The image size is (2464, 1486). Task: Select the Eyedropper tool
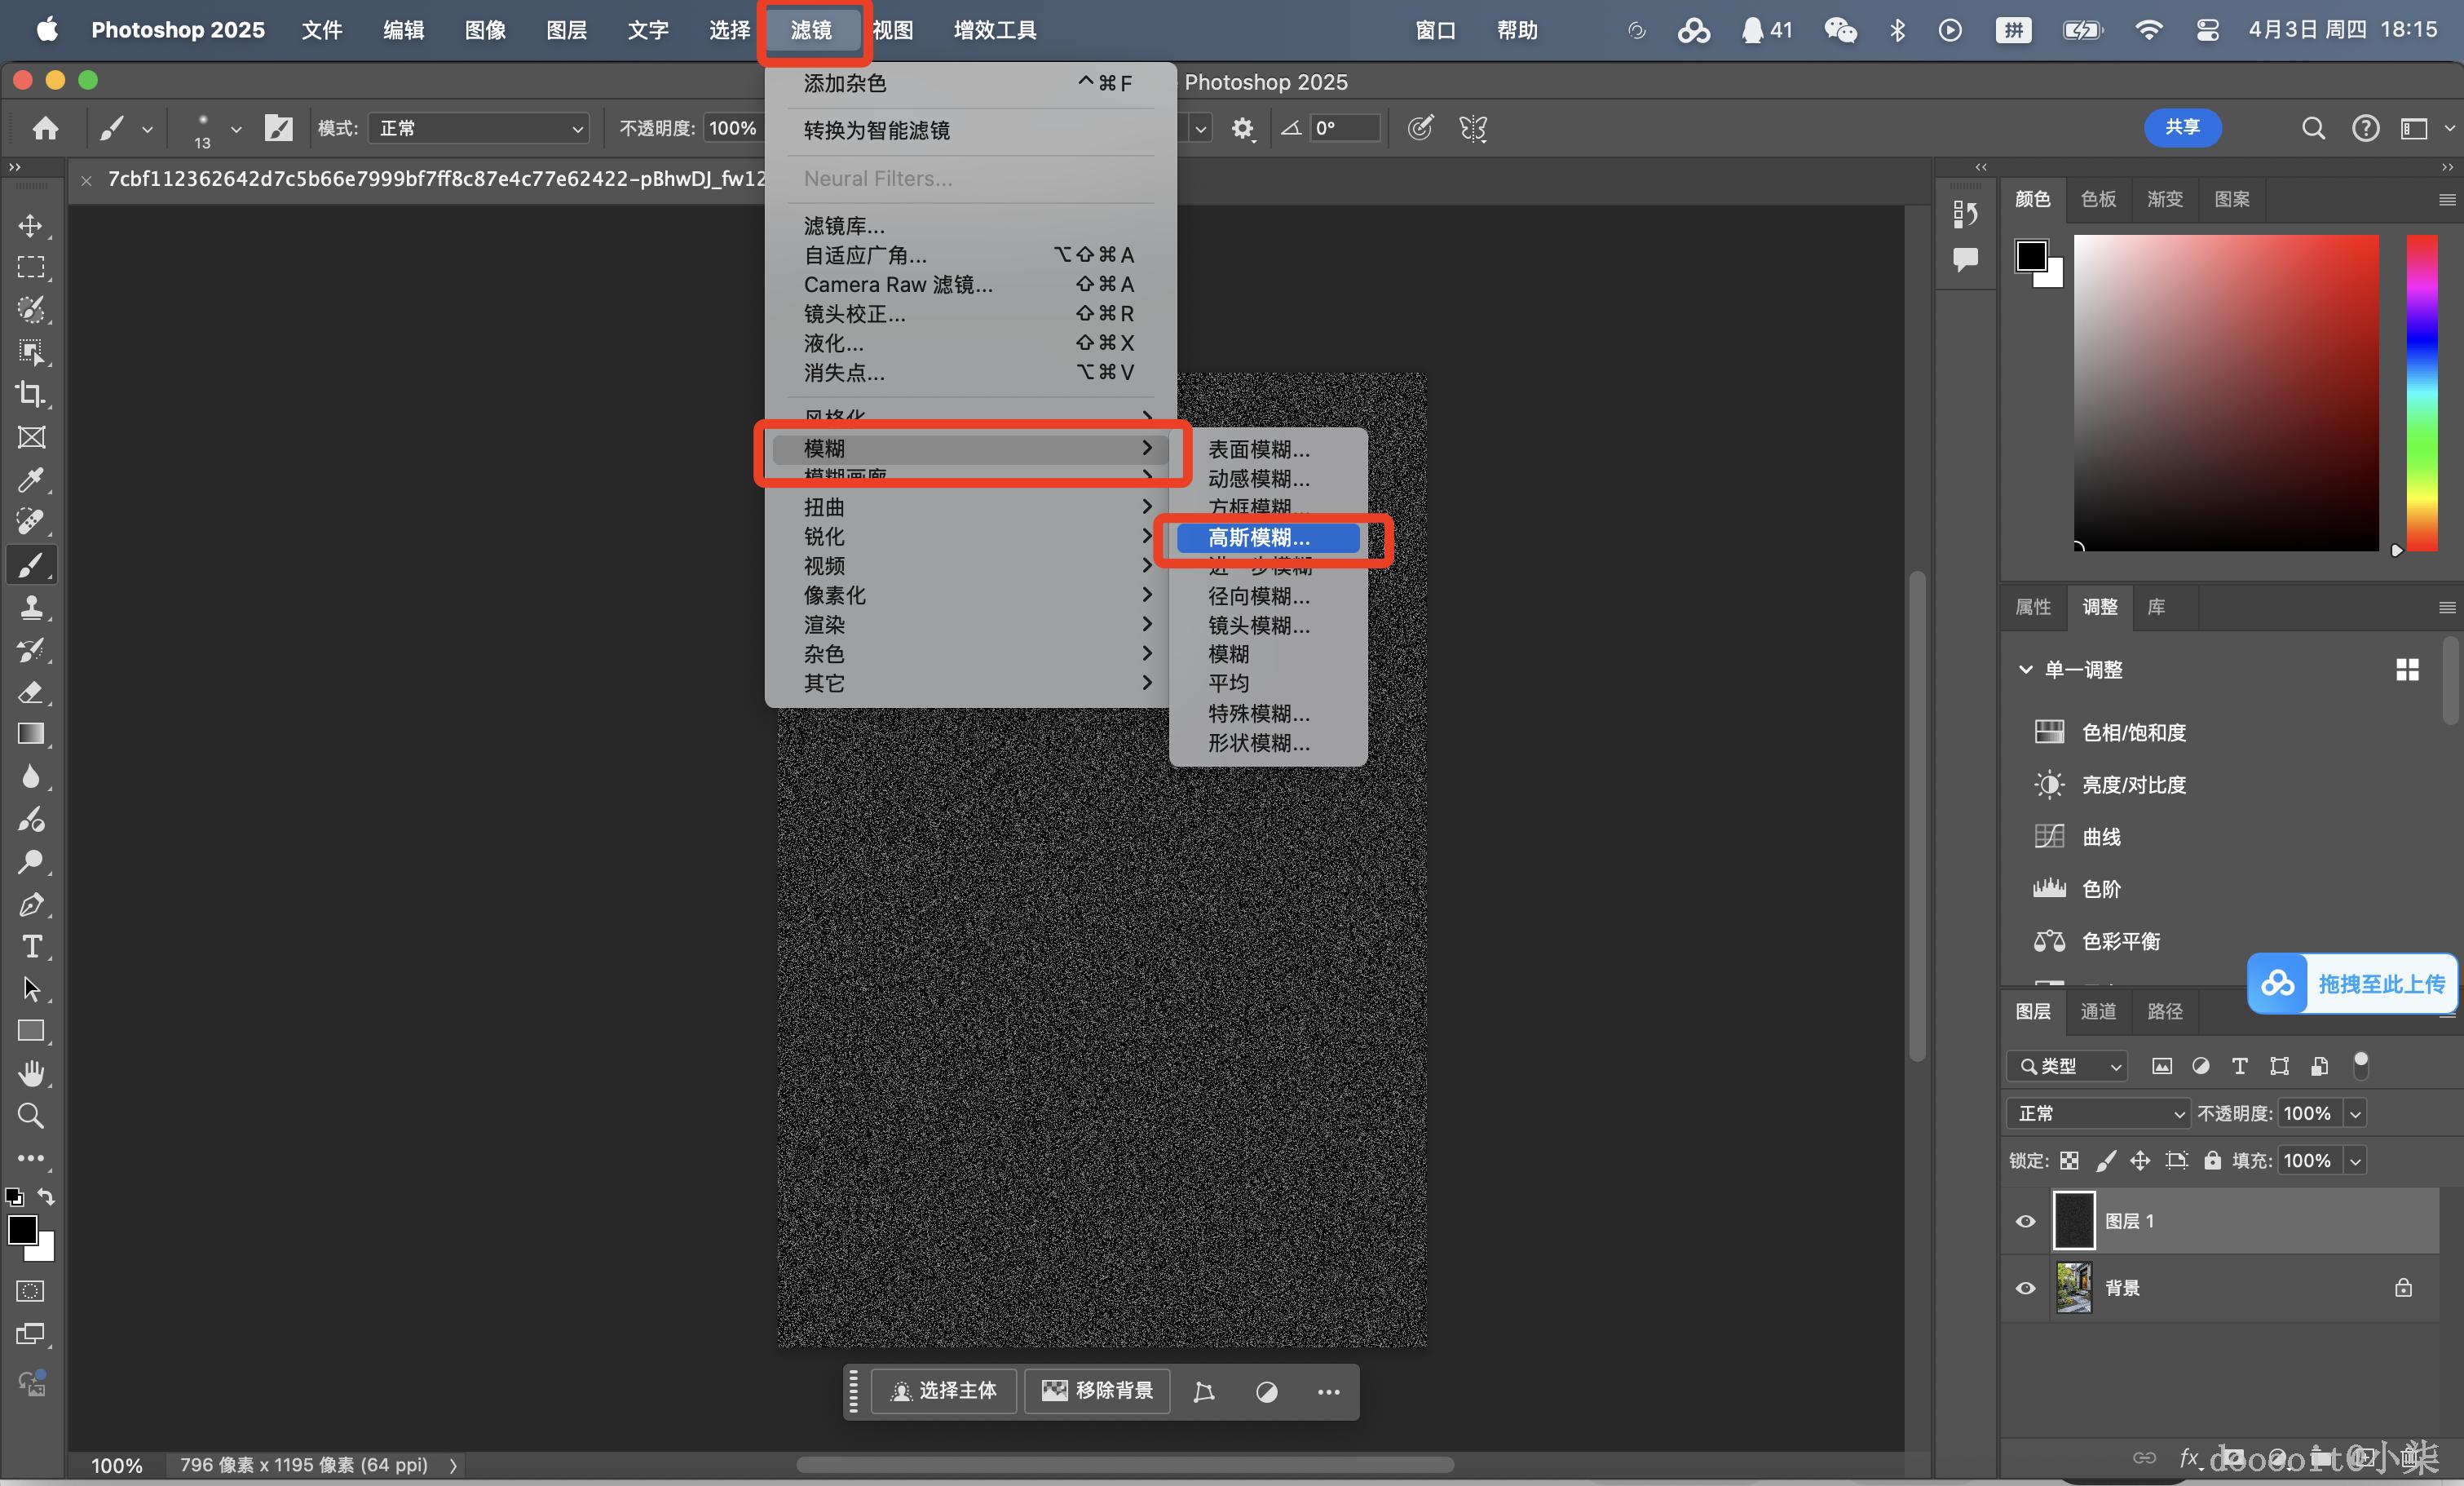pyautogui.click(x=31, y=479)
